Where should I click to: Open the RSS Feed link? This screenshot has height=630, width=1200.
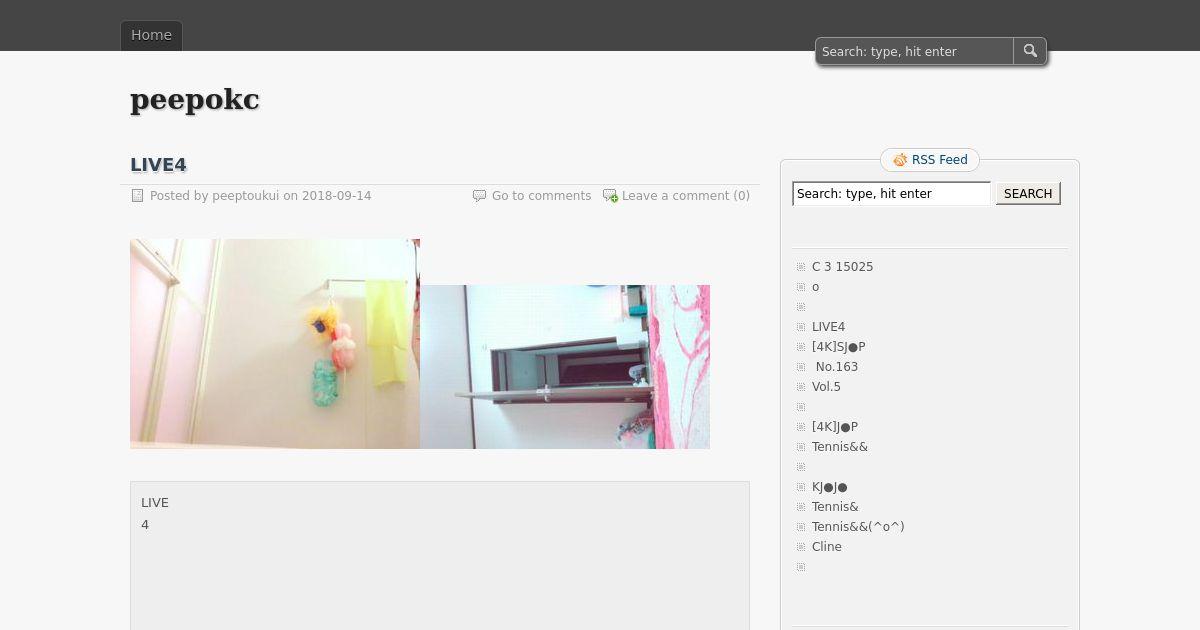(939, 160)
